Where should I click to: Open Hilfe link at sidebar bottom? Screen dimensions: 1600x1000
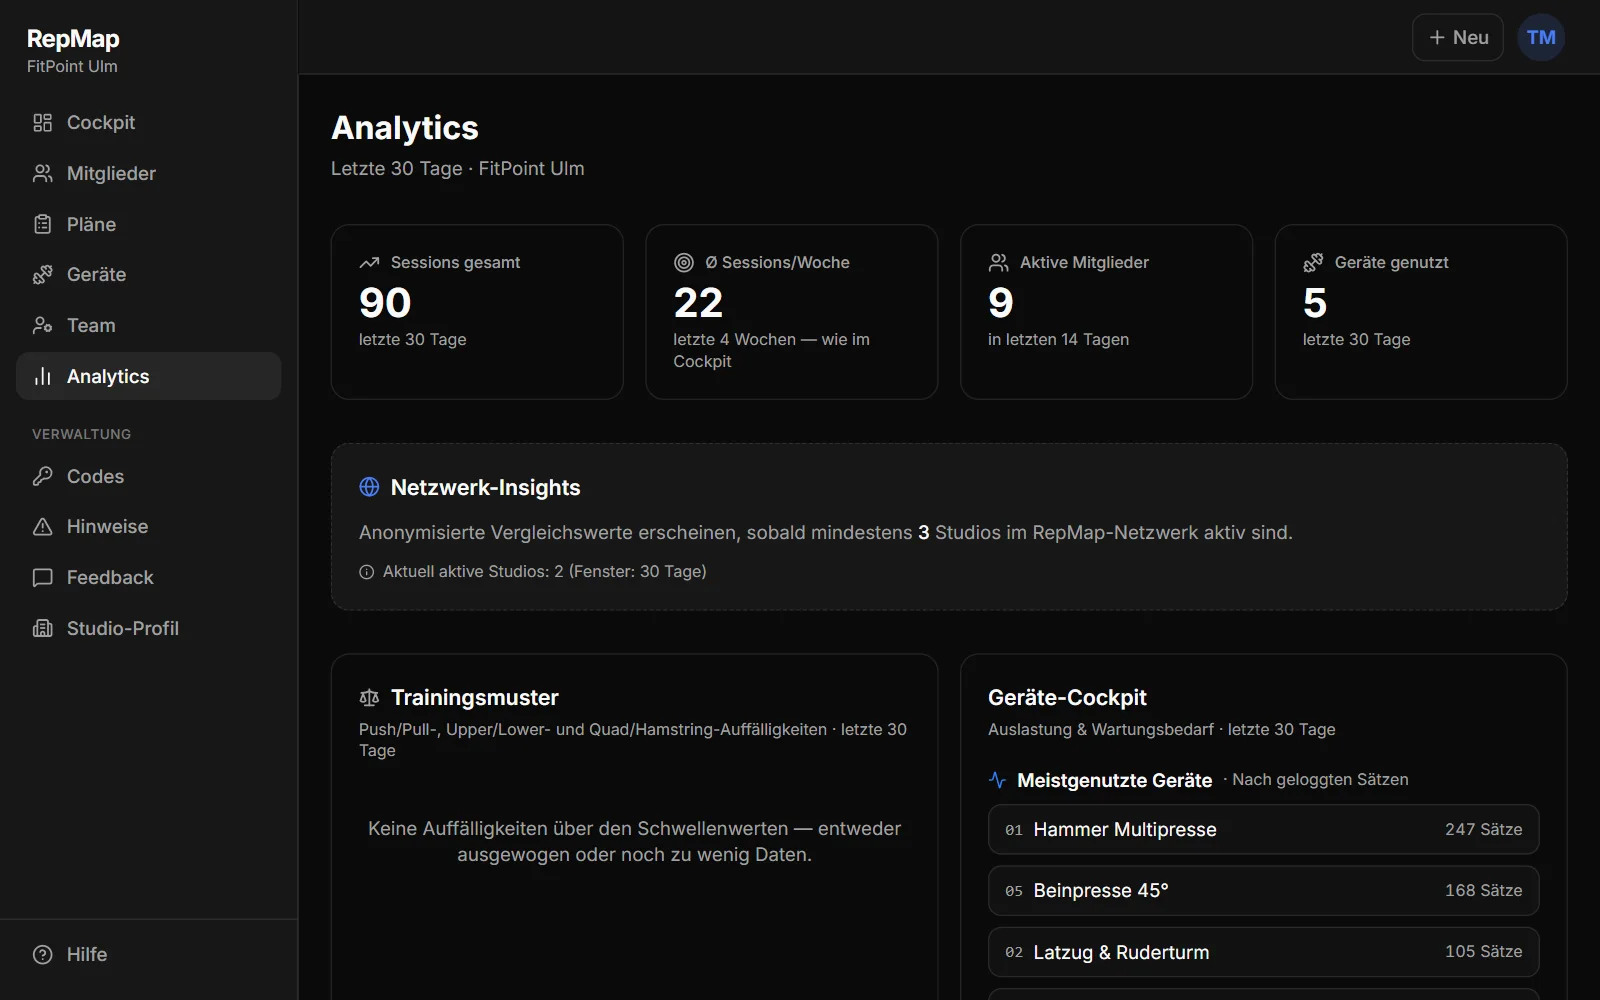click(x=148, y=955)
